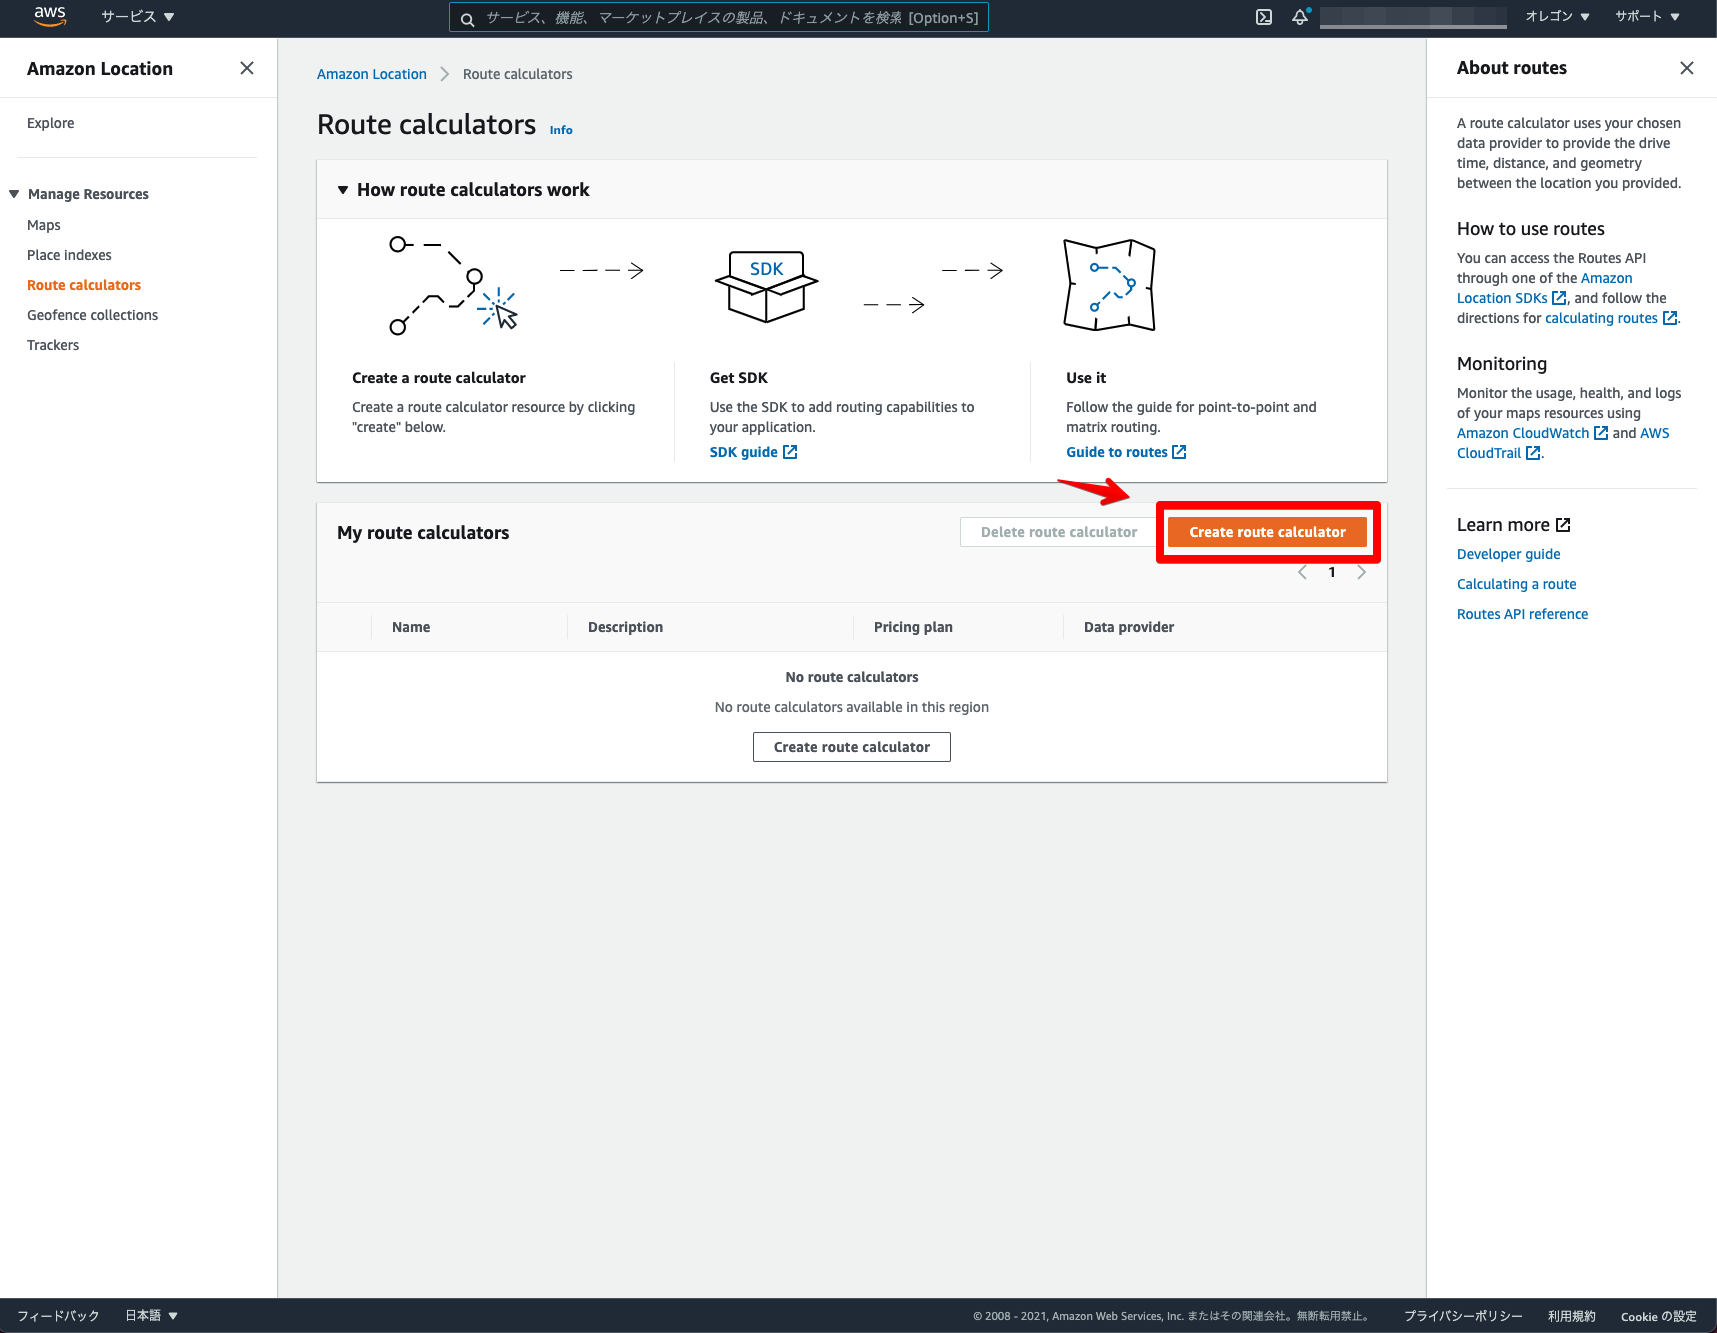Click フィードバック feedback in the footer

[58, 1316]
